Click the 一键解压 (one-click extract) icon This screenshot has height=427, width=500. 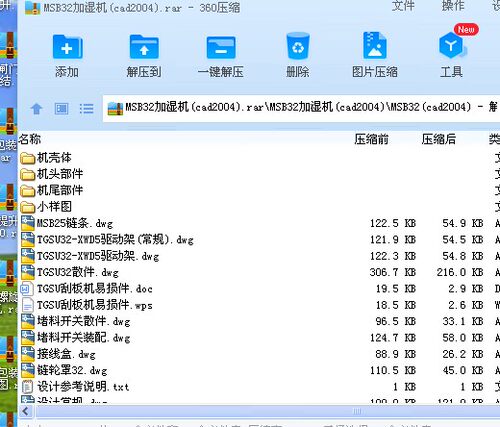point(221,47)
